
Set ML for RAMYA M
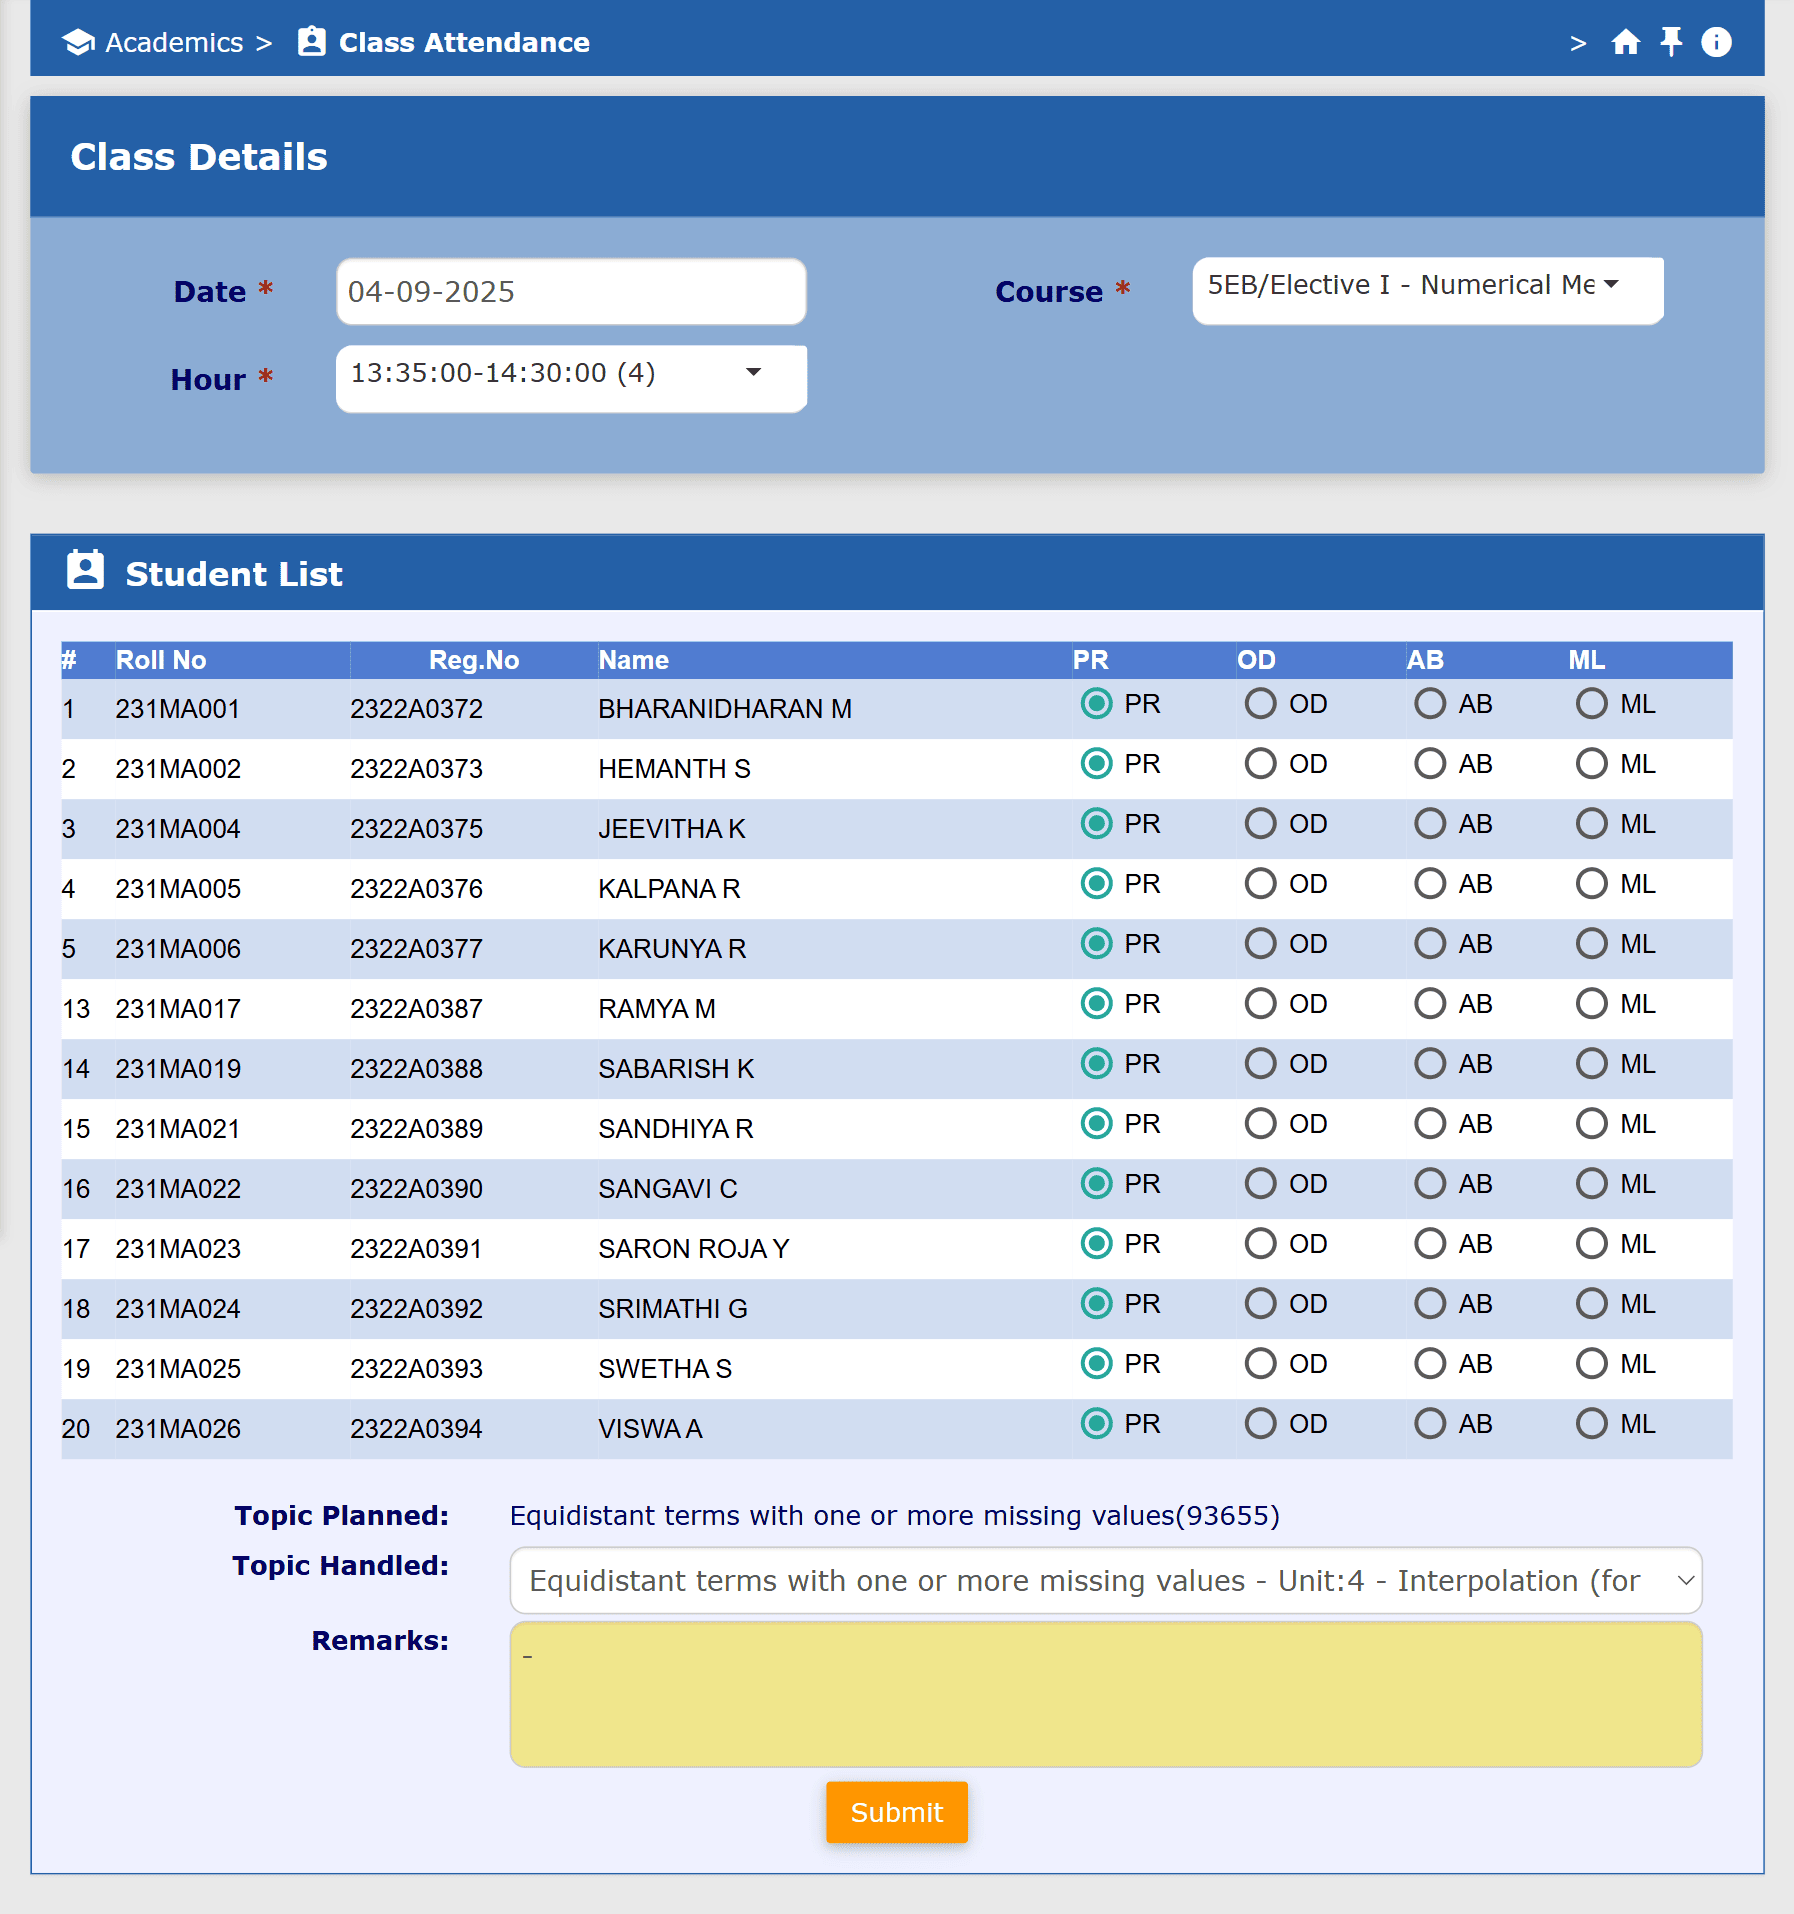[1591, 1004]
